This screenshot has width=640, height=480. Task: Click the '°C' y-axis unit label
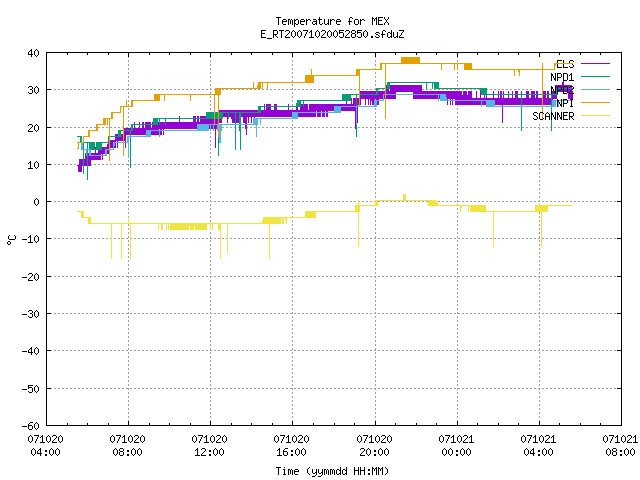pyautogui.click(x=11, y=239)
